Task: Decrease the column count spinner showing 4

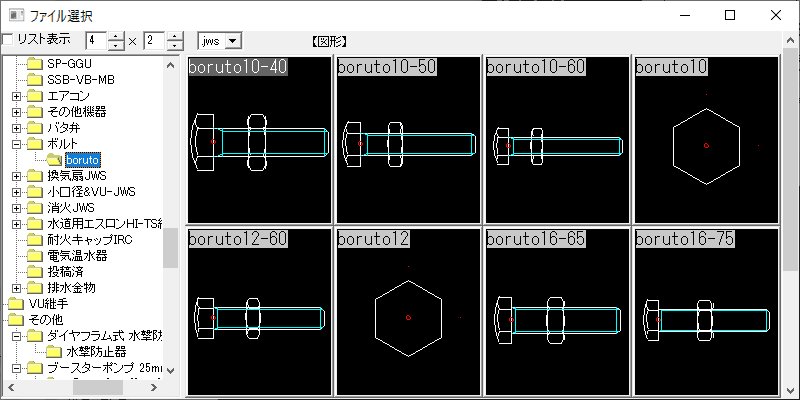Action: (x=117, y=45)
